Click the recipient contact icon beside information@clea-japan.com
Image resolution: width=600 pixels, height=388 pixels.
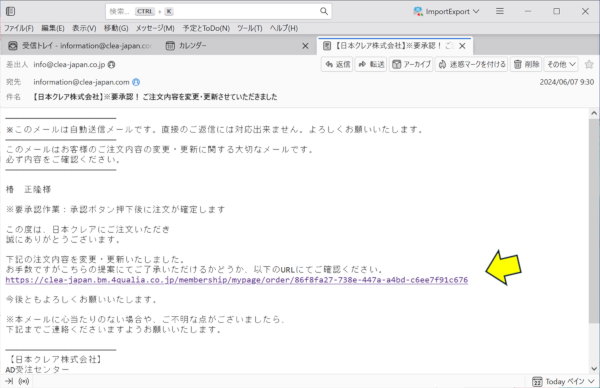click(x=136, y=82)
